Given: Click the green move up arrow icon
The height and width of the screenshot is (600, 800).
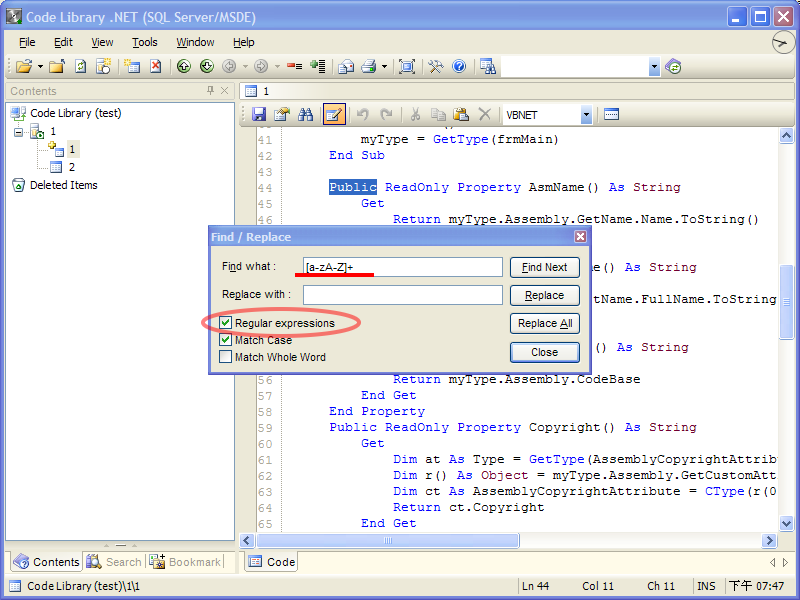Looking at the screenshot, I should [184, 66].
